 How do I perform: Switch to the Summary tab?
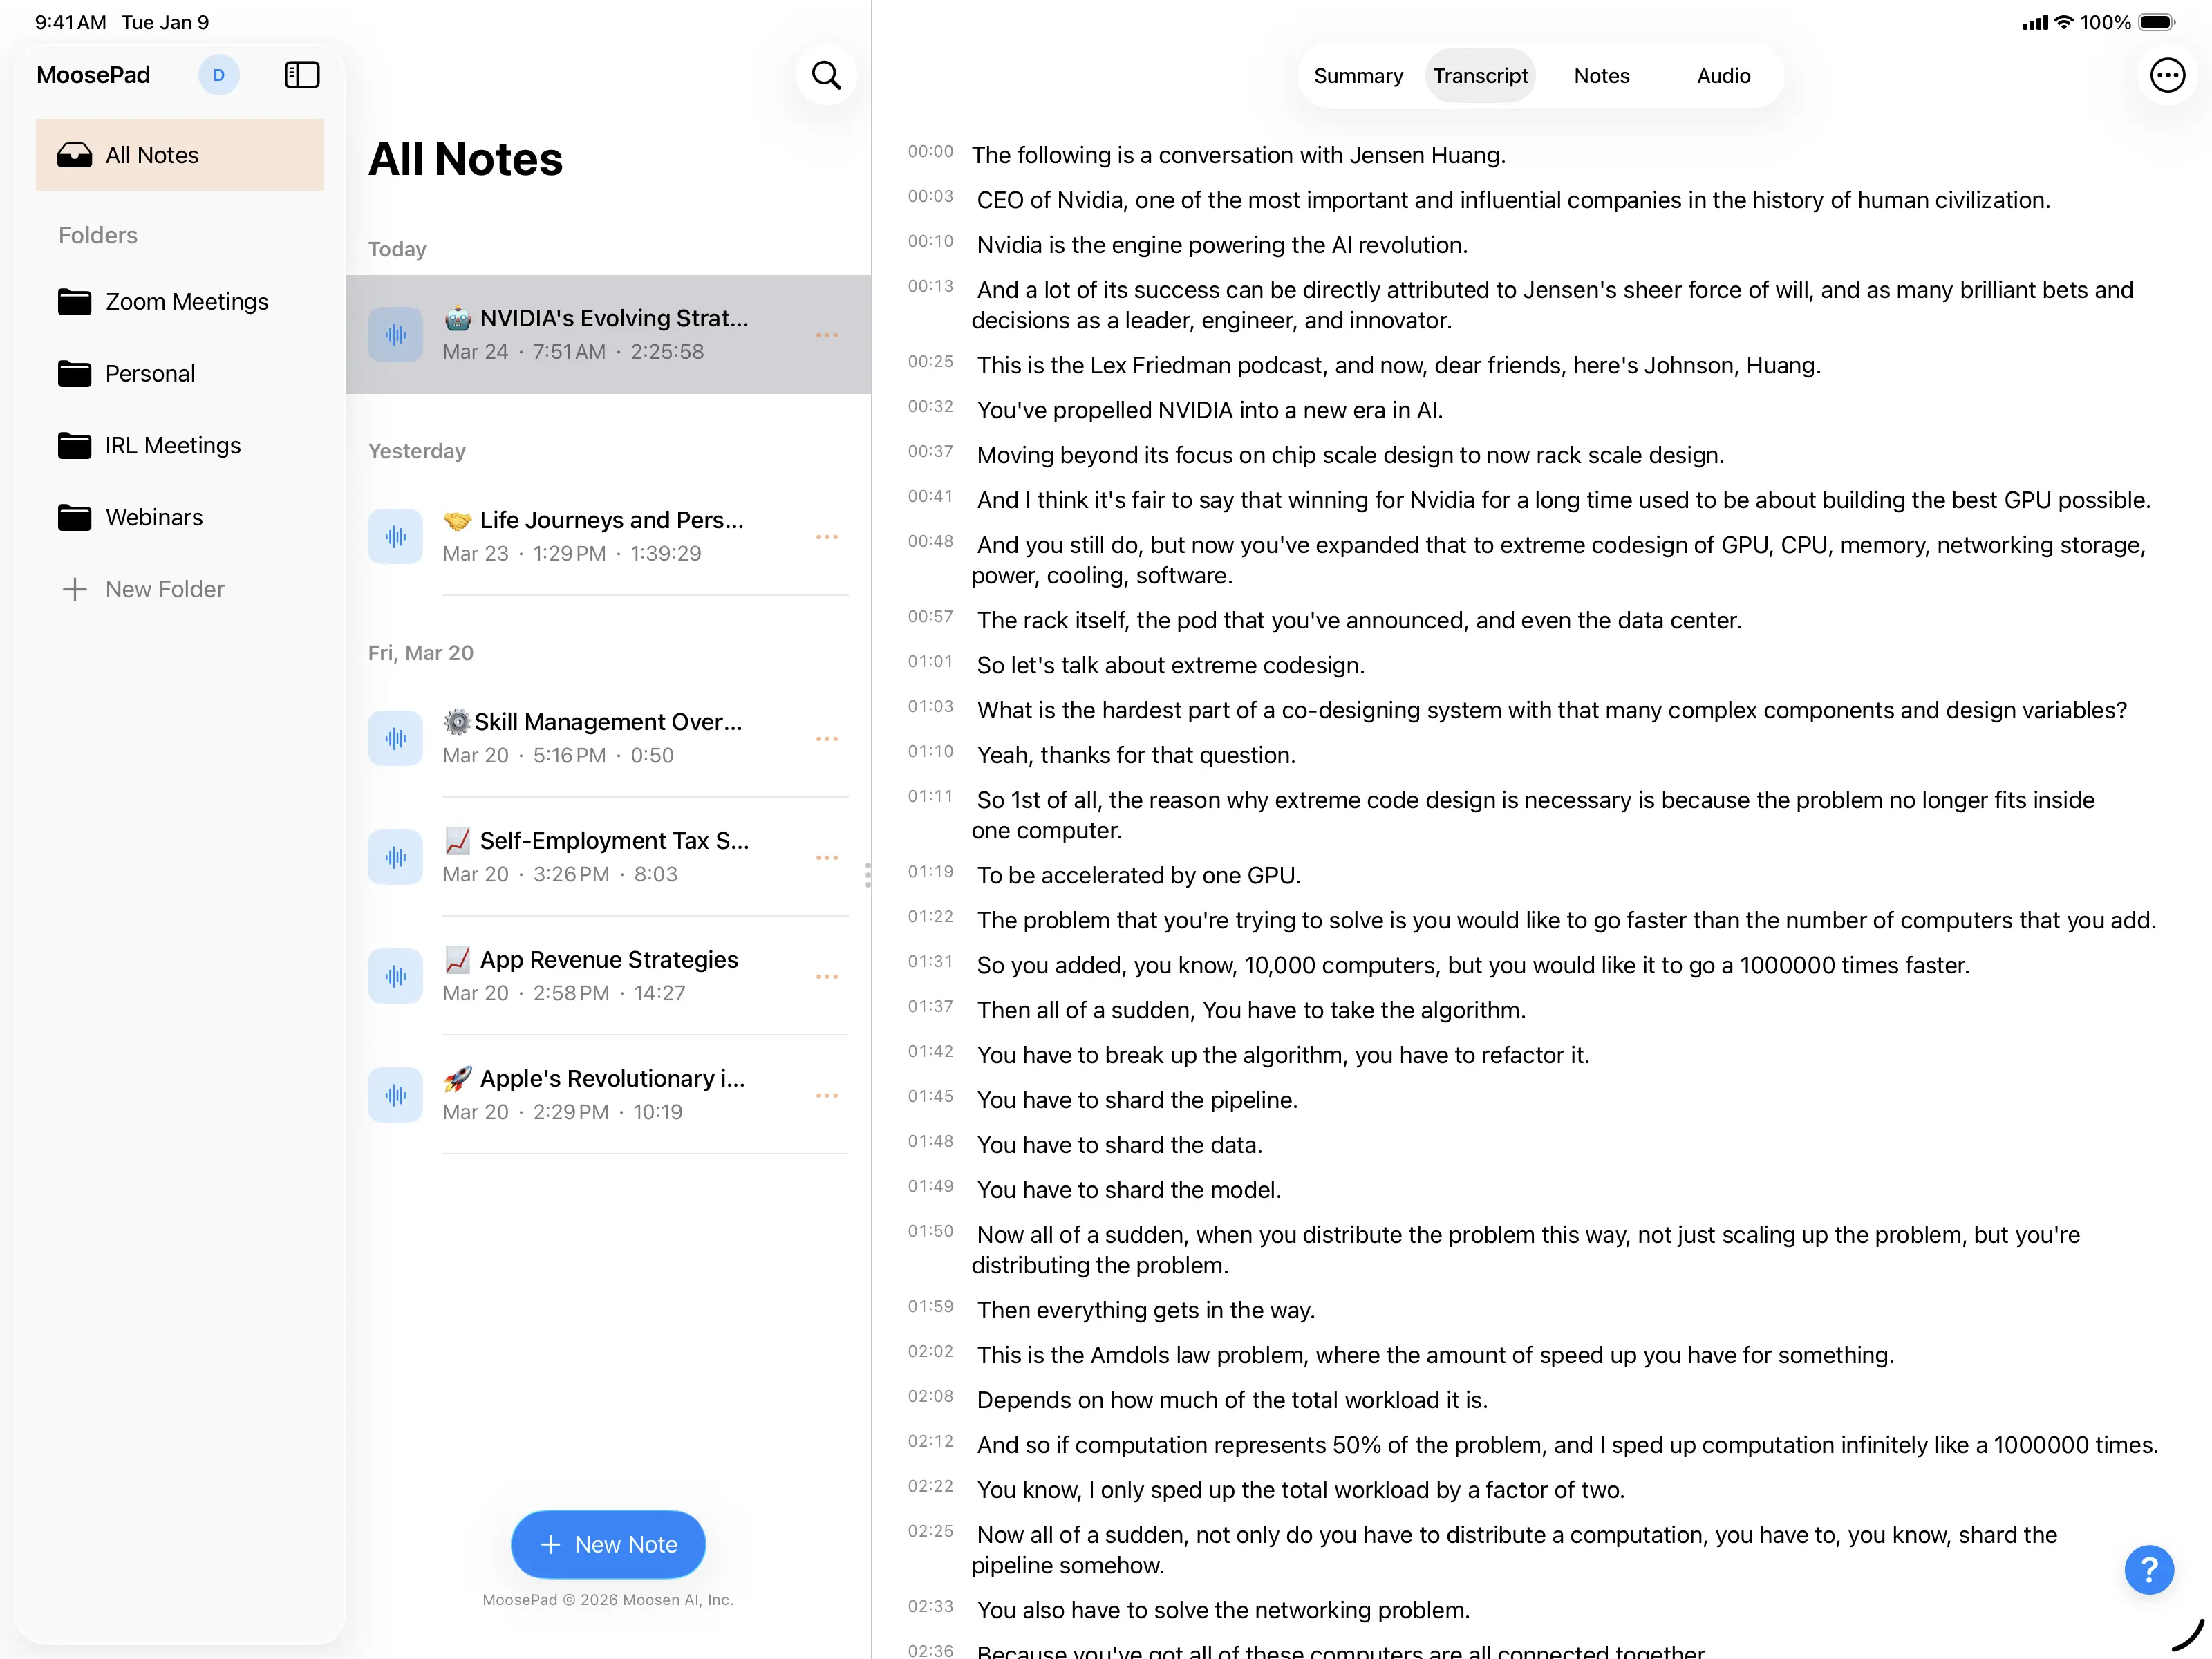[1358, 76]
